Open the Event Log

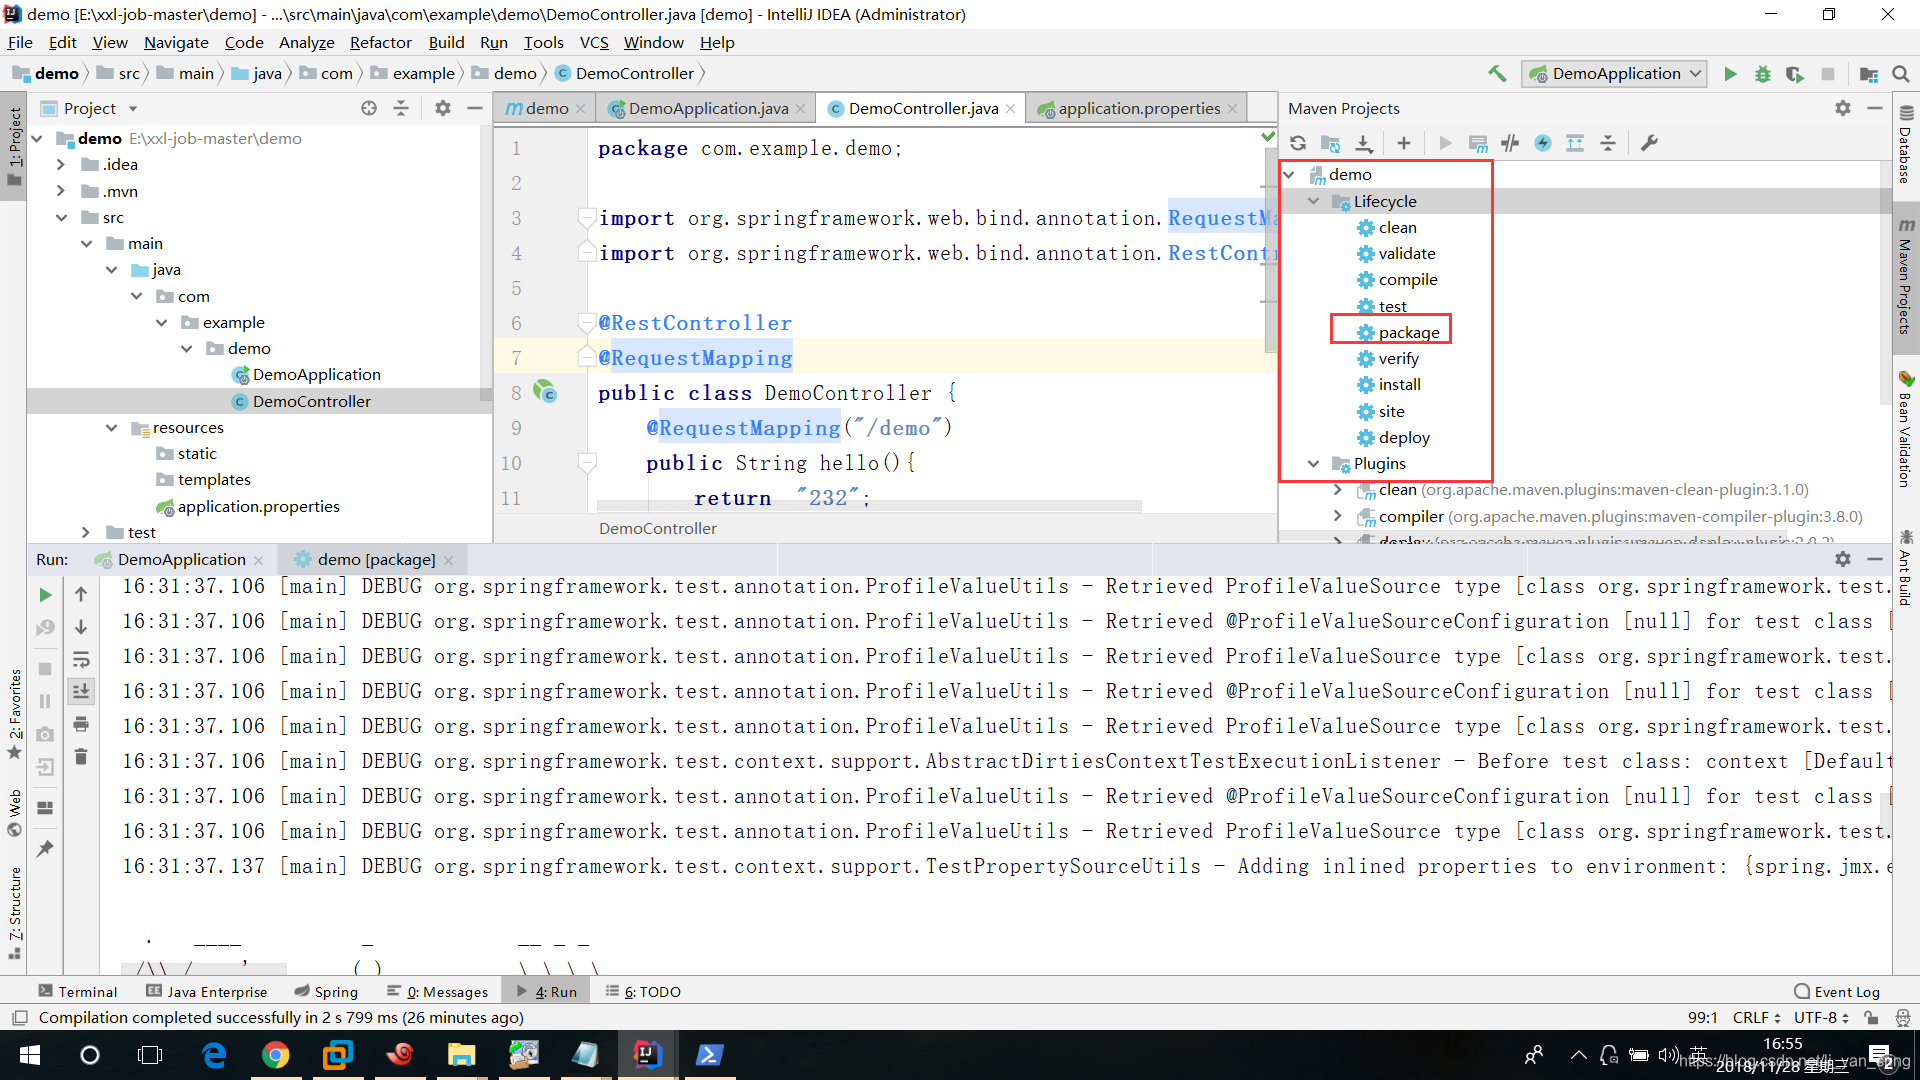[x=1837, y=991]
